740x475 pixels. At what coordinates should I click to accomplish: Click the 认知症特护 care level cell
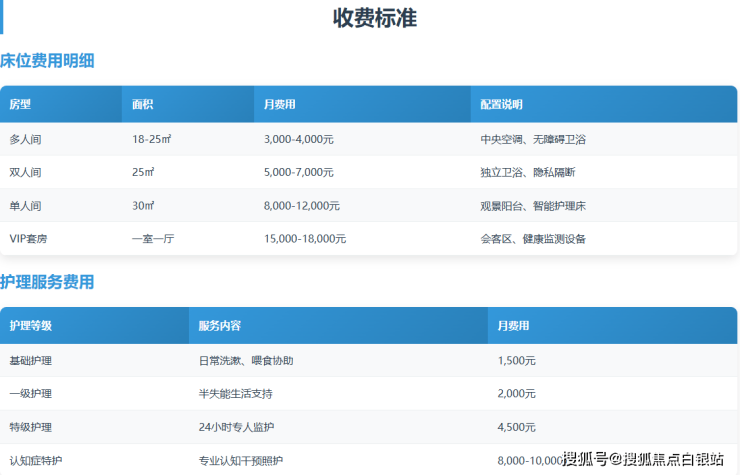pos(35,460)
